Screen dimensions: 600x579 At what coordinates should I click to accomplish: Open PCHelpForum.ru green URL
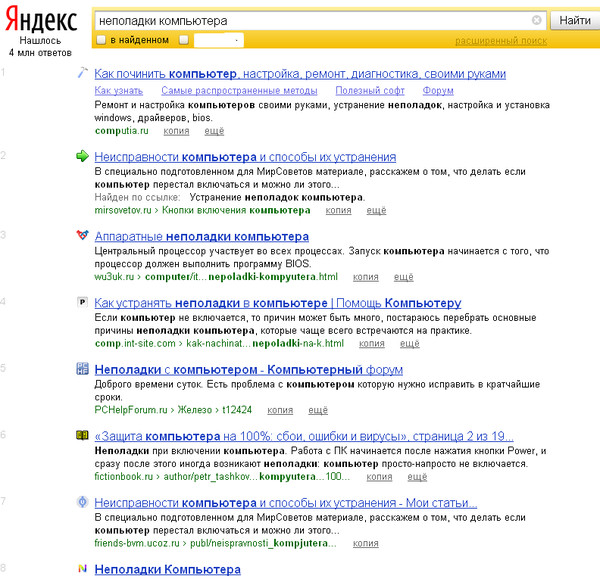[131, 410]
